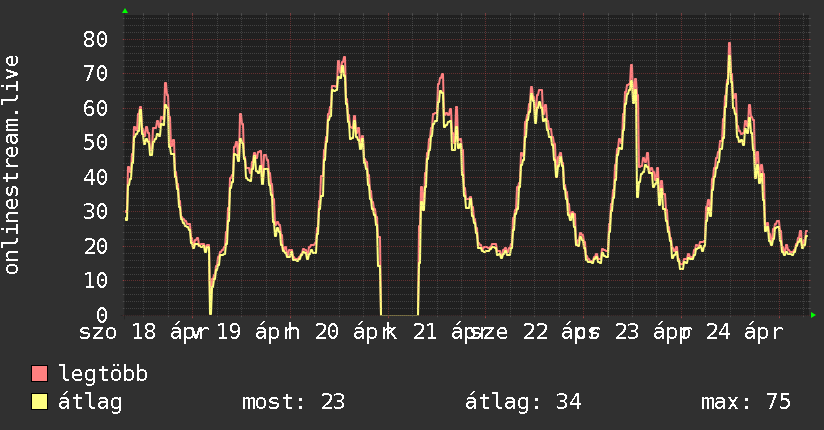The width and height of the screenshot is (824, 430).
Task: Click the 'max: 75' maximum value
Action: pos(746,402)
